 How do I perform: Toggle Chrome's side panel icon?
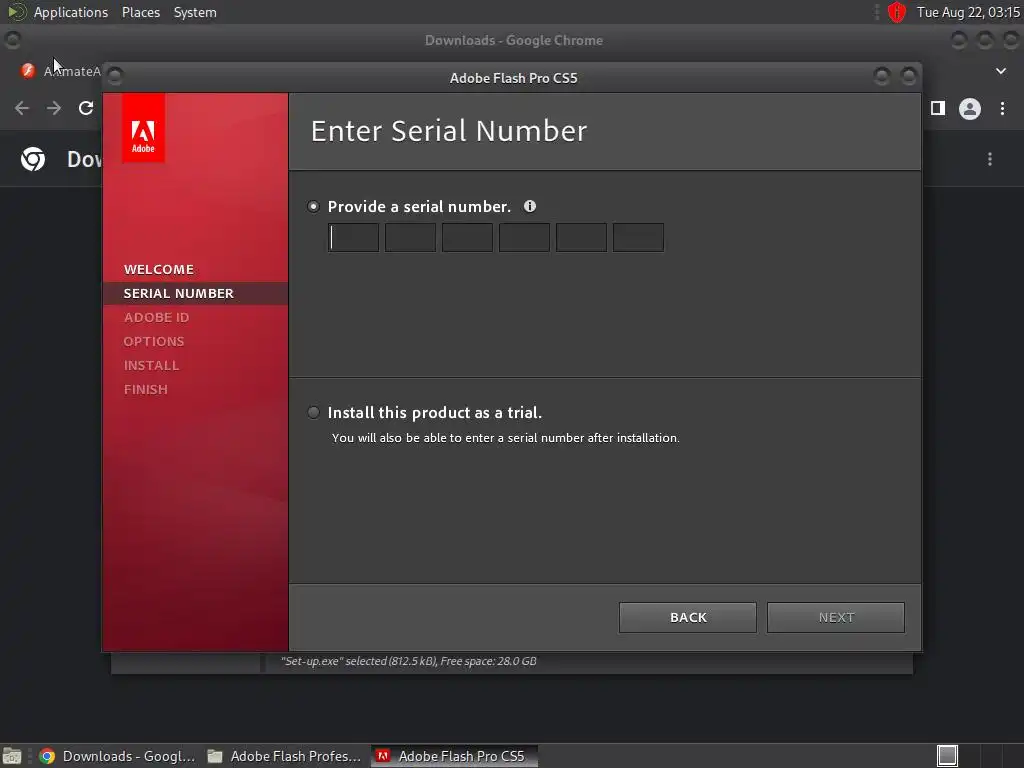tap(938, 108)
